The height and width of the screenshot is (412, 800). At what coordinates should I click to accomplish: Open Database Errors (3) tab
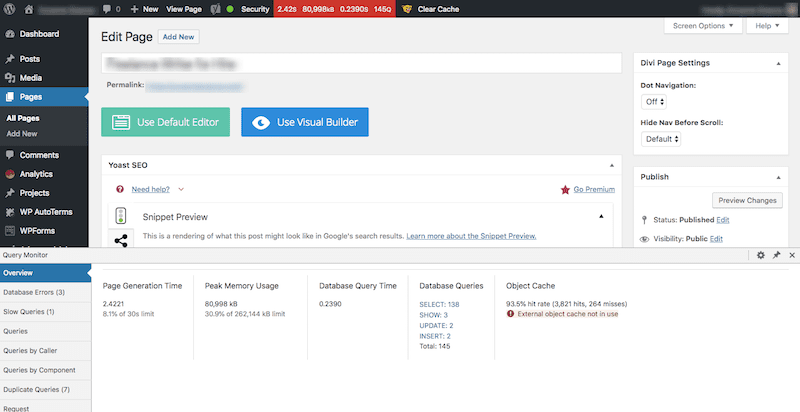[45, 293]
